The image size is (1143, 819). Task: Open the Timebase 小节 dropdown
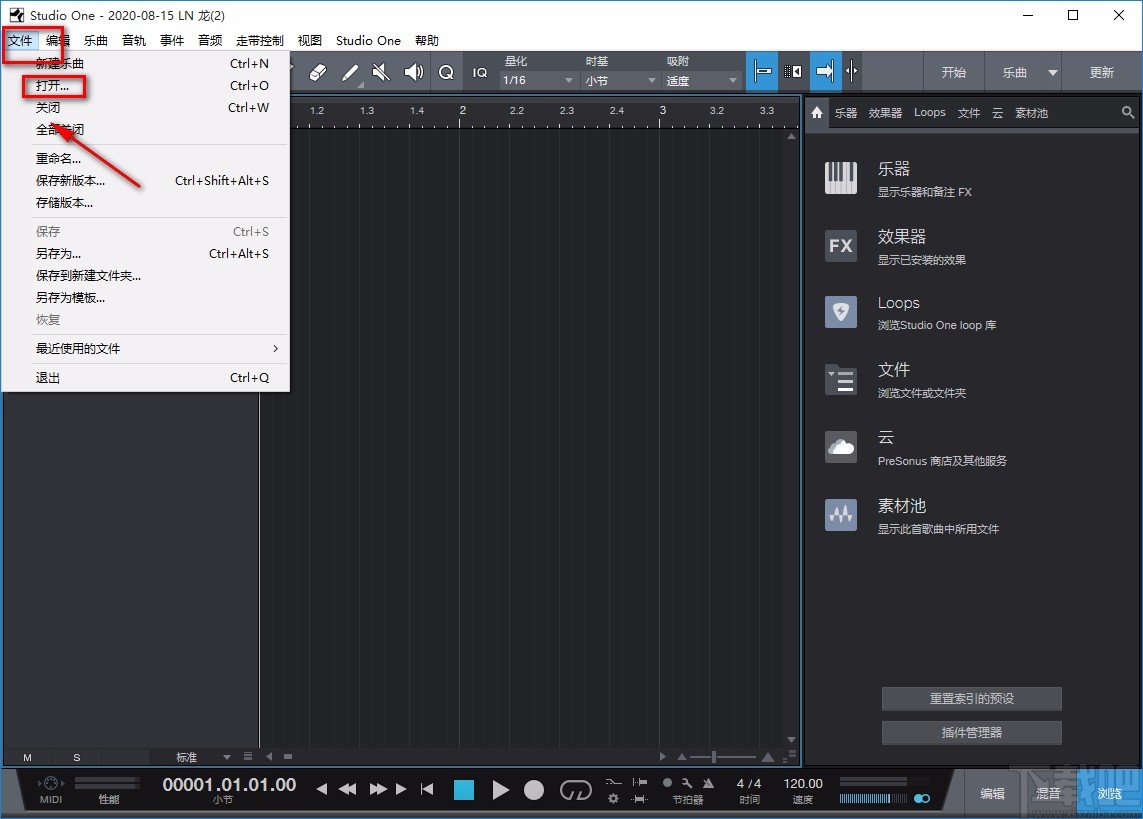pos(620,80)
